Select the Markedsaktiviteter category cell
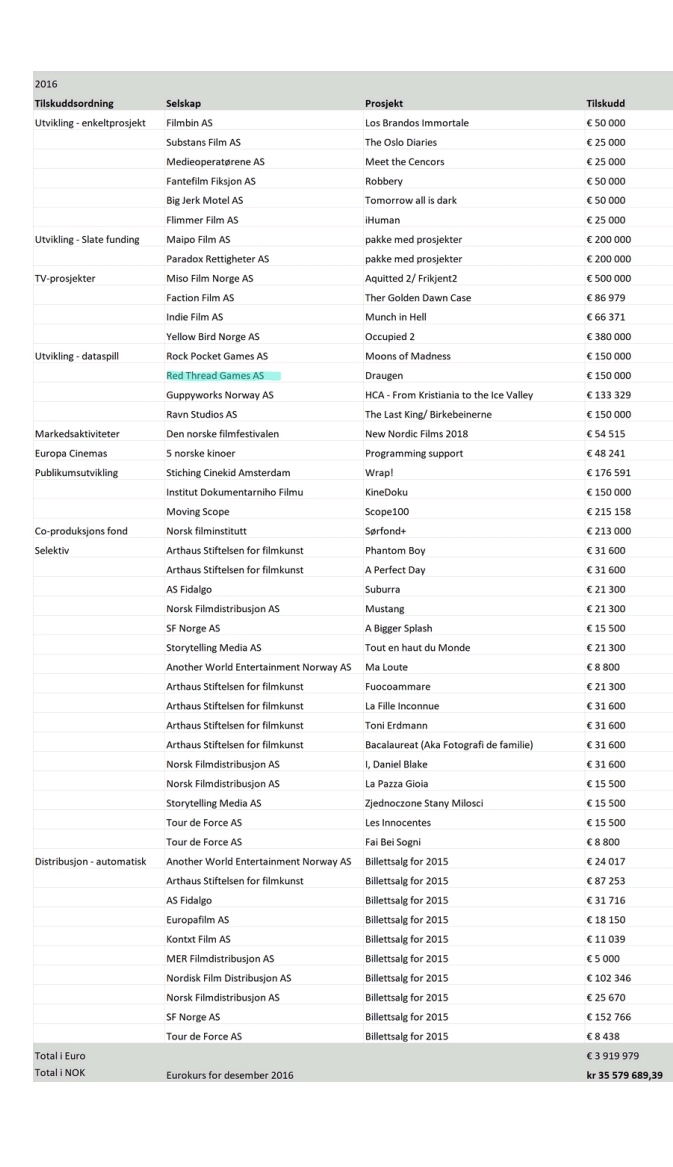 click(x=77, y=433)
